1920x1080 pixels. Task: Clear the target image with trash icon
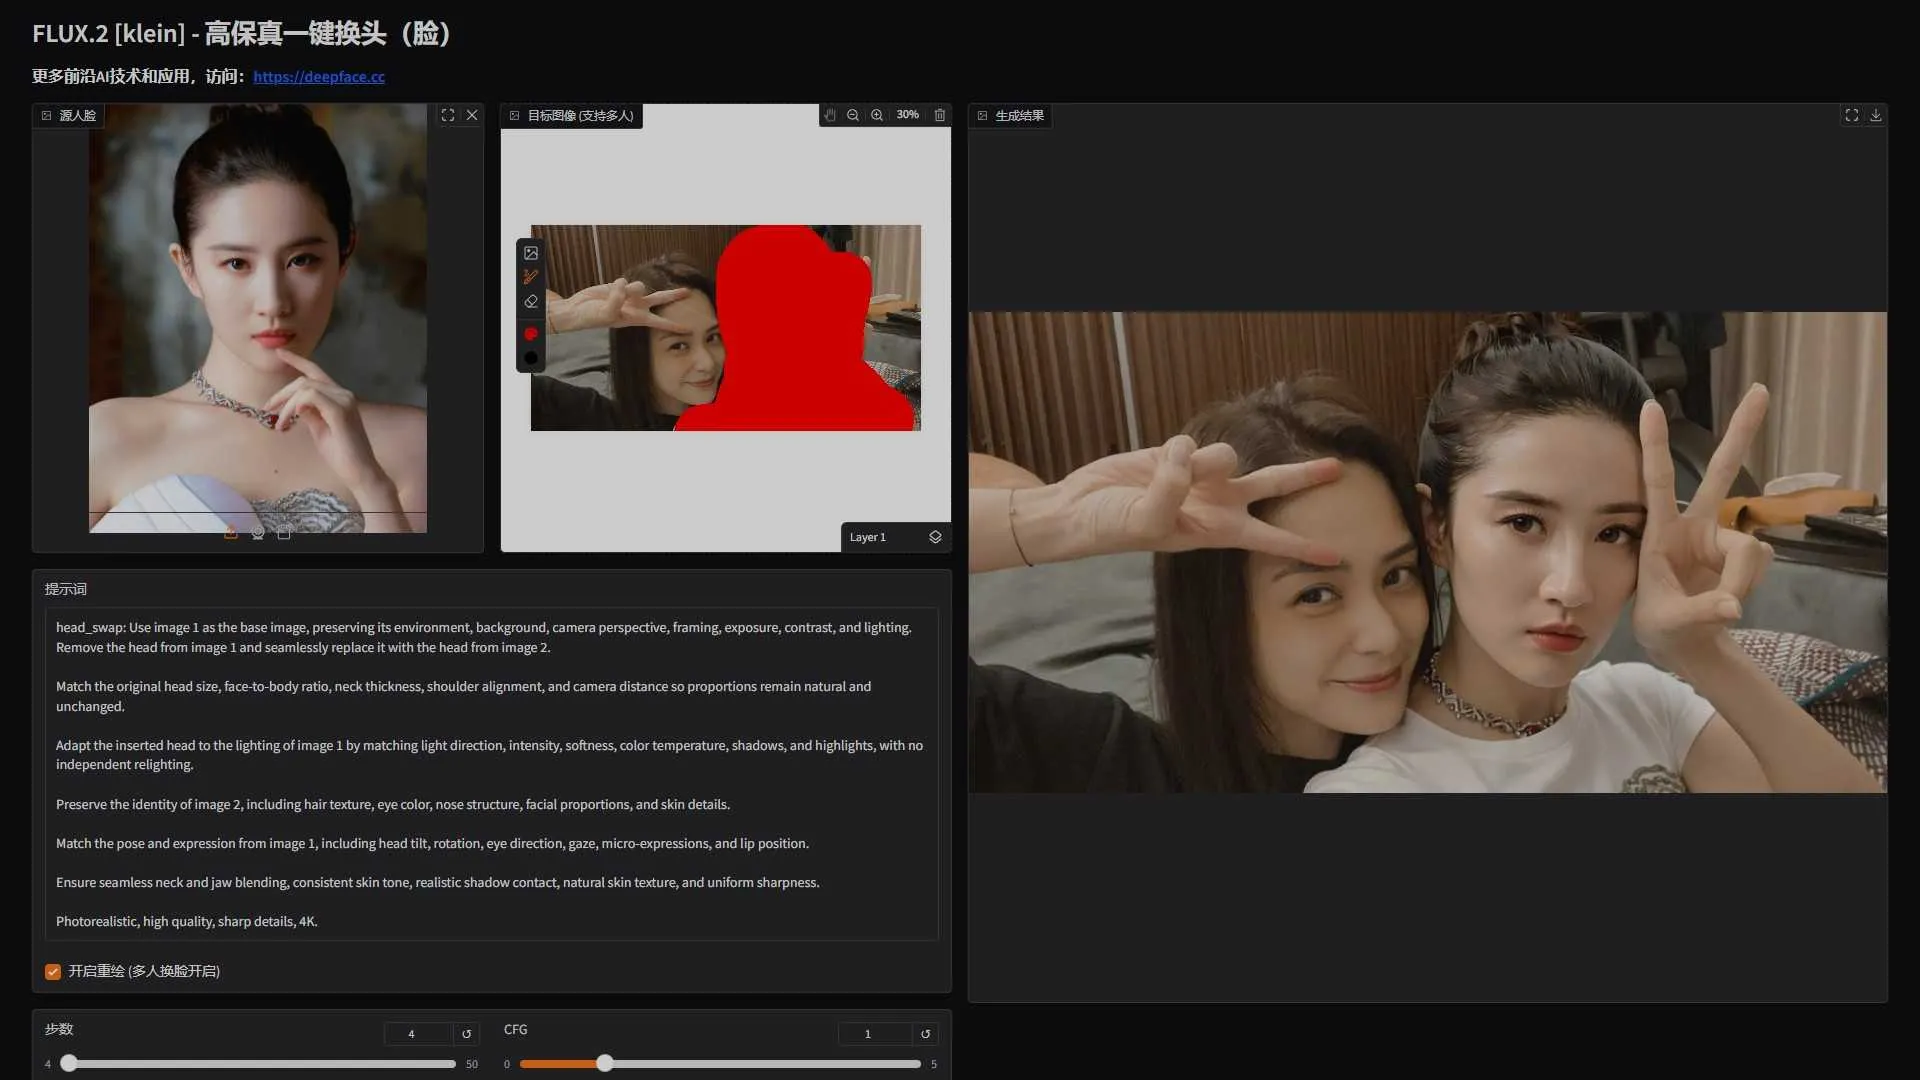940,115
